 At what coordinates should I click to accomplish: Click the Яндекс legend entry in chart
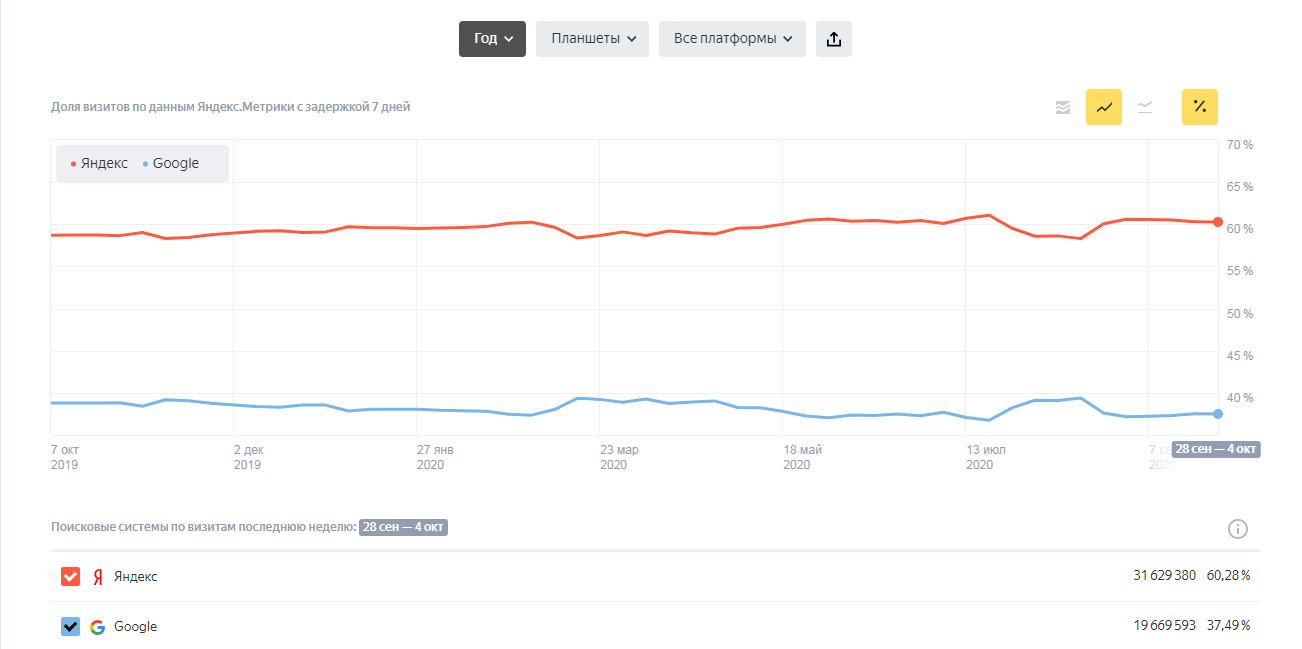click(x=99, y=163)
